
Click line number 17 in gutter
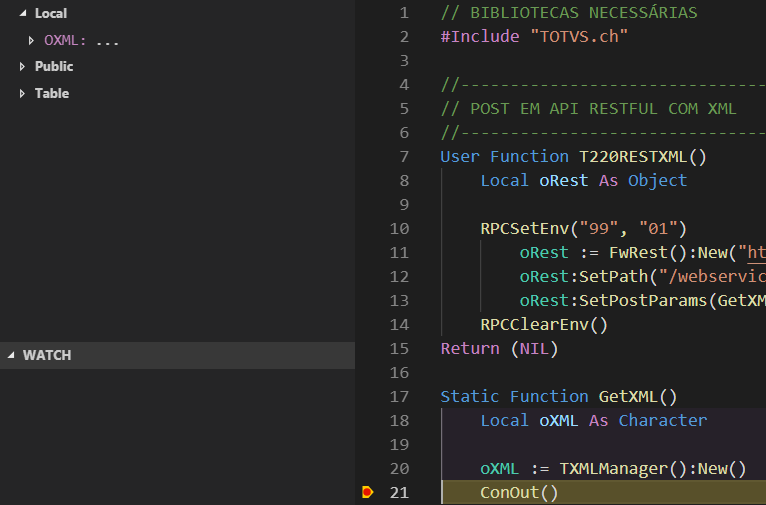pos(399,397)
